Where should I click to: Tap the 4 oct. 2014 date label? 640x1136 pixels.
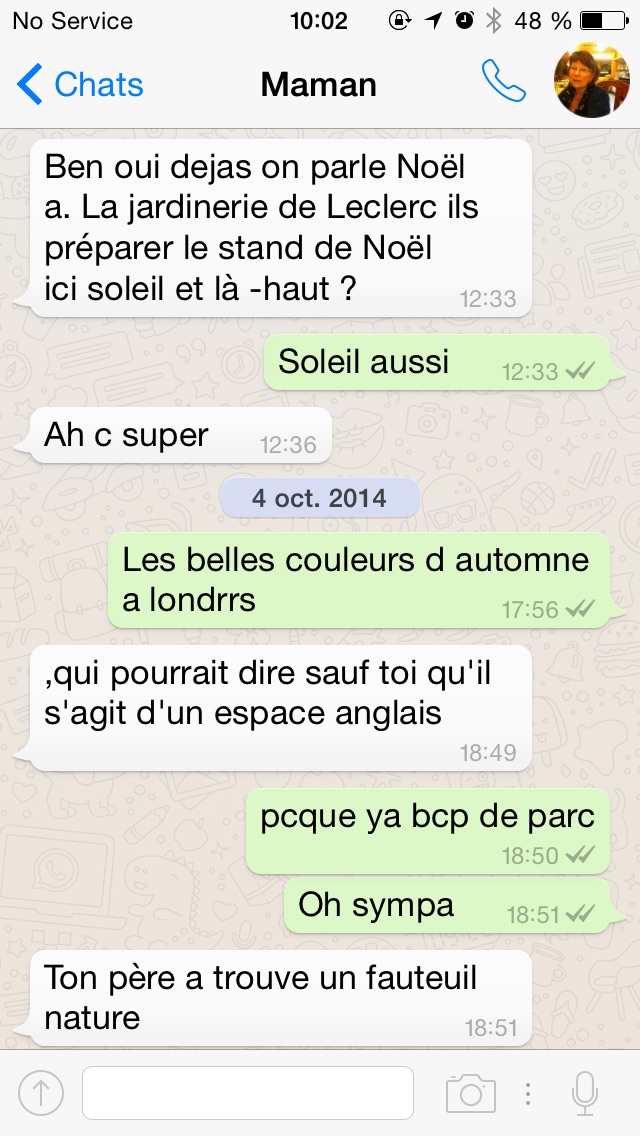[x=320, y=498]
